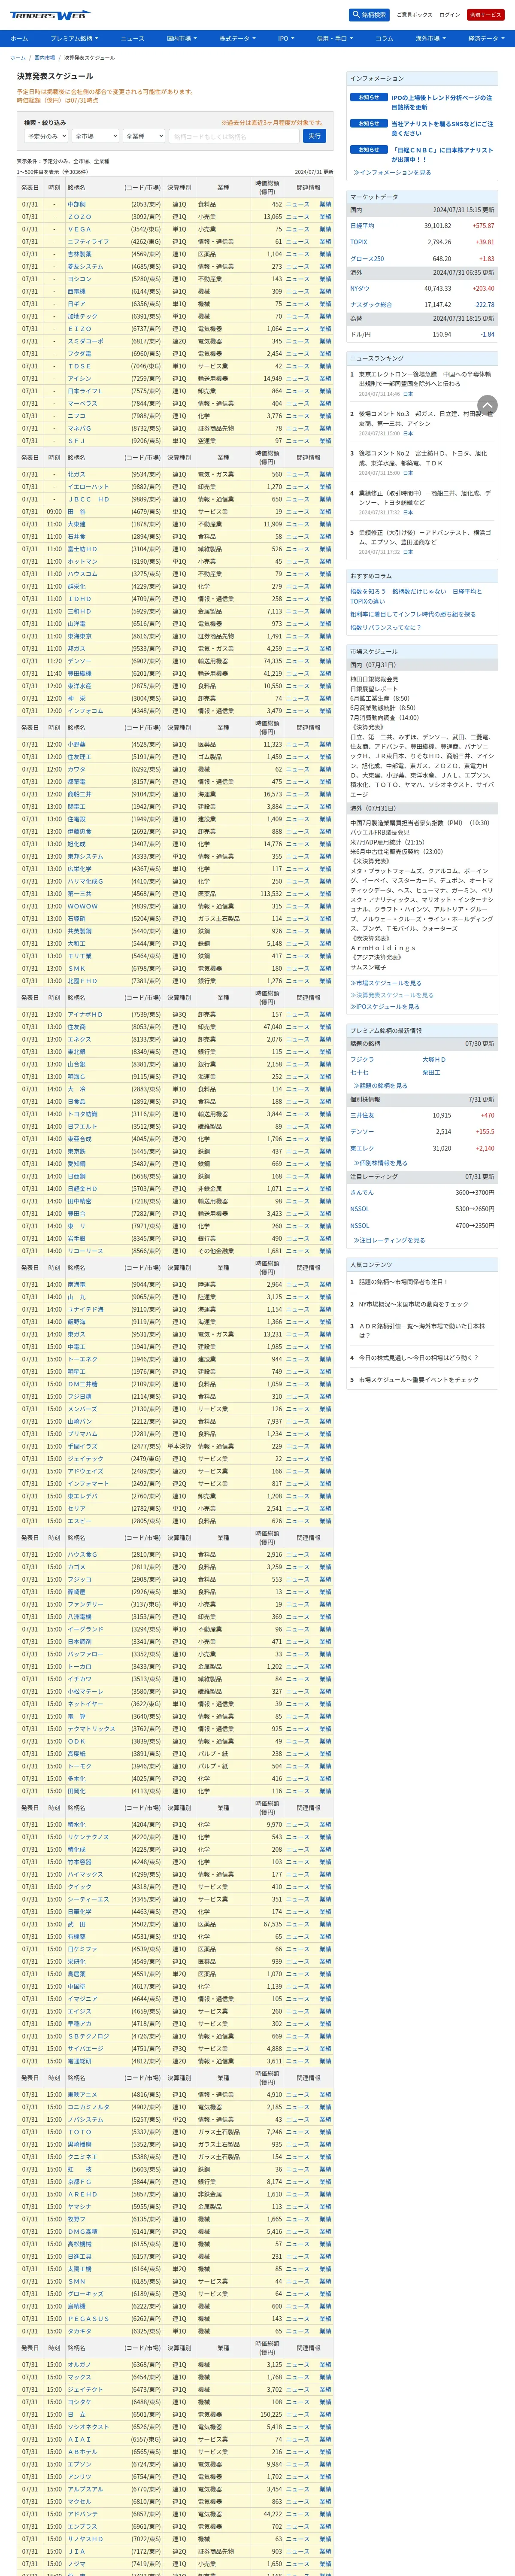The width and height of the screenshot is (515, 2576).
Task: Open 東エレク in 個別株情報
Action: pyautogui.click(x=362, y=1148)
